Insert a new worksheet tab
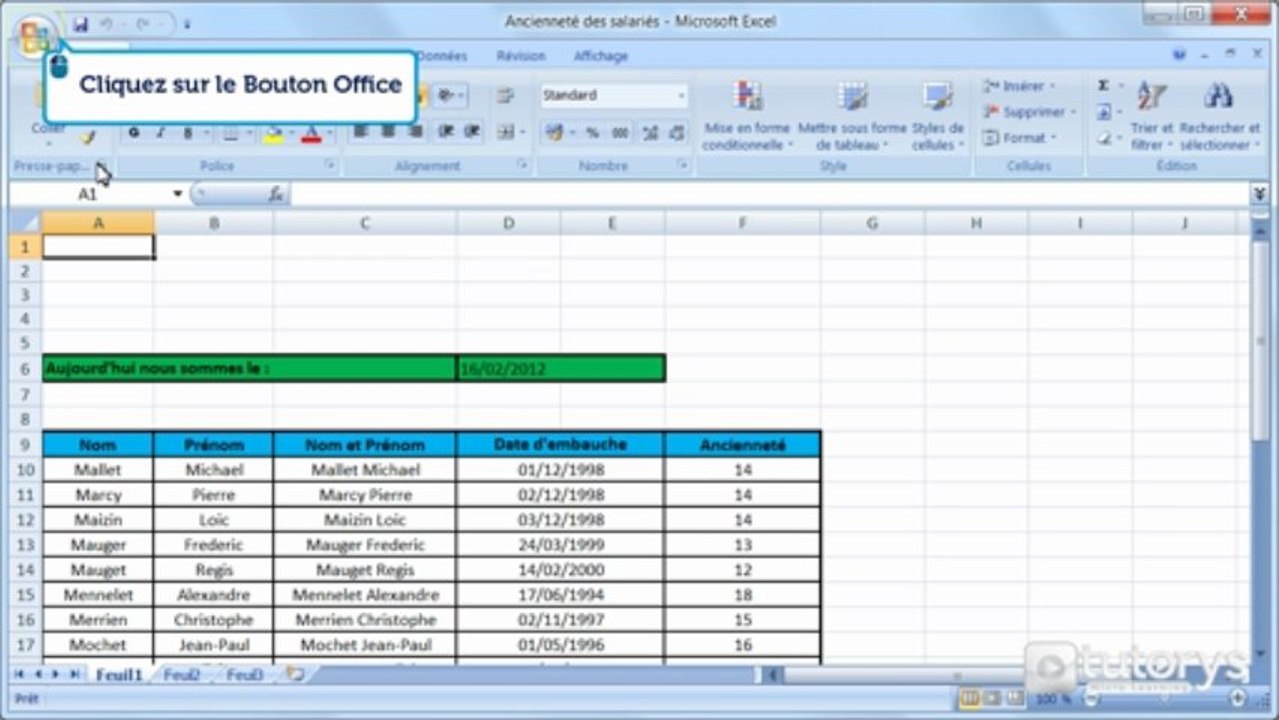This screenshot has width=1279, height=720. (x=295, y=675)
